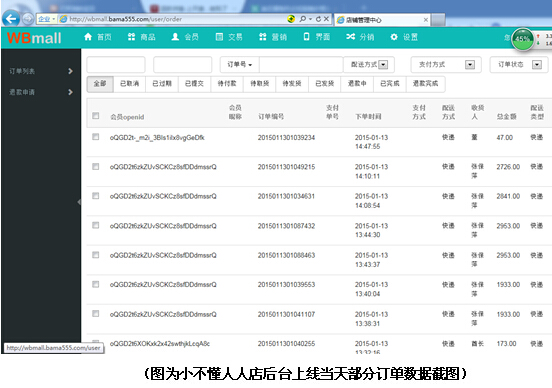The height and width of the screenshot is (388, 552).
Task: Select the 待取货 tab
Action: coord(260,84)
